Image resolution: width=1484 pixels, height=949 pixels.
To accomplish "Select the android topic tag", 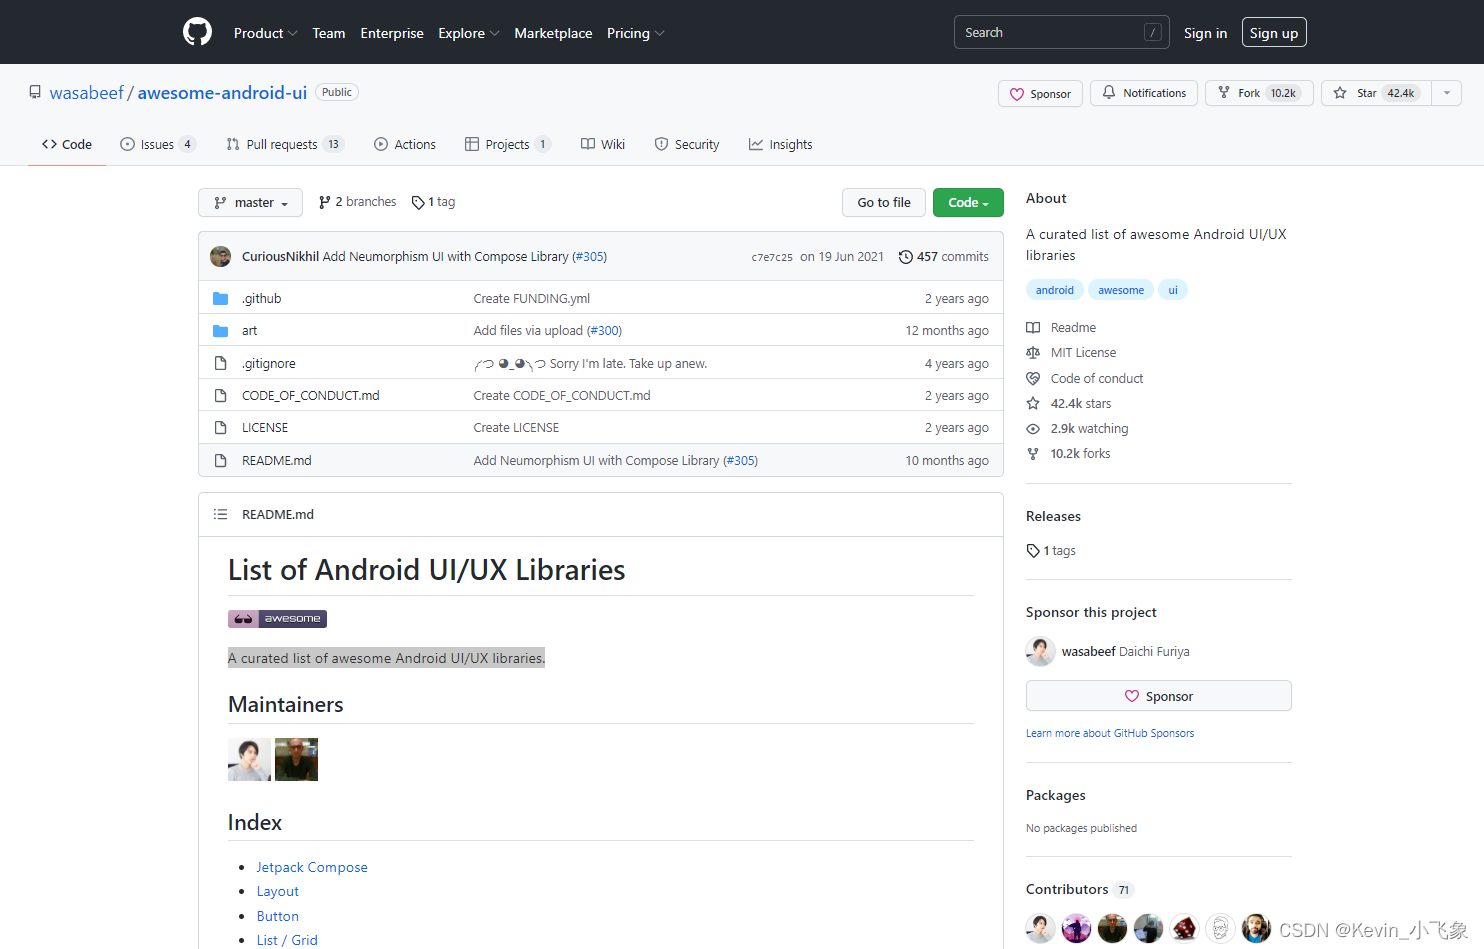I will tap(1054, 290).
